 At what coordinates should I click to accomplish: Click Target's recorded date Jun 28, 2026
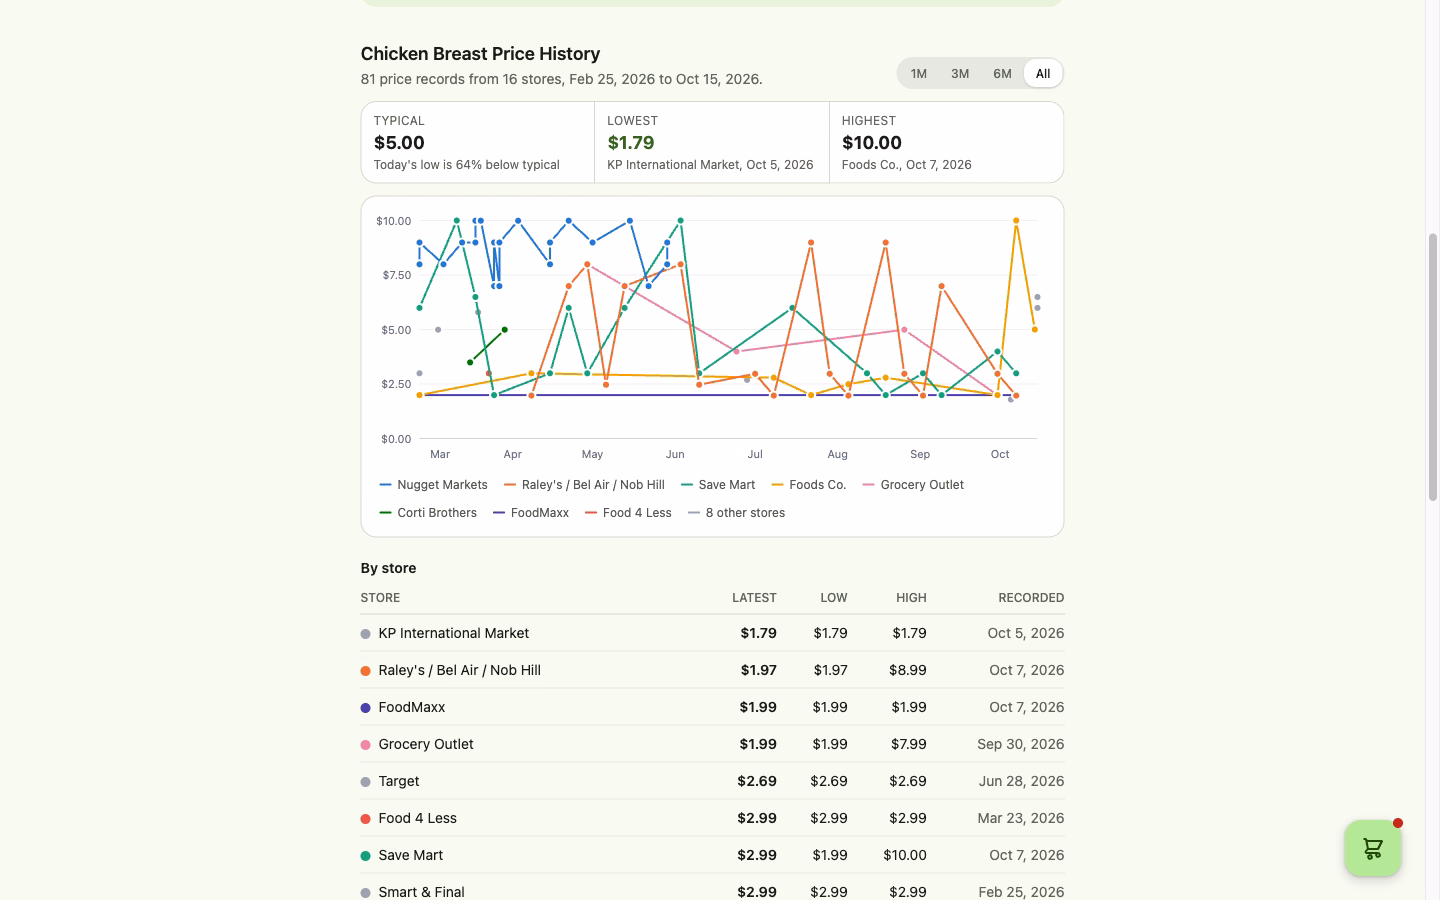(x=1021, y=781)
